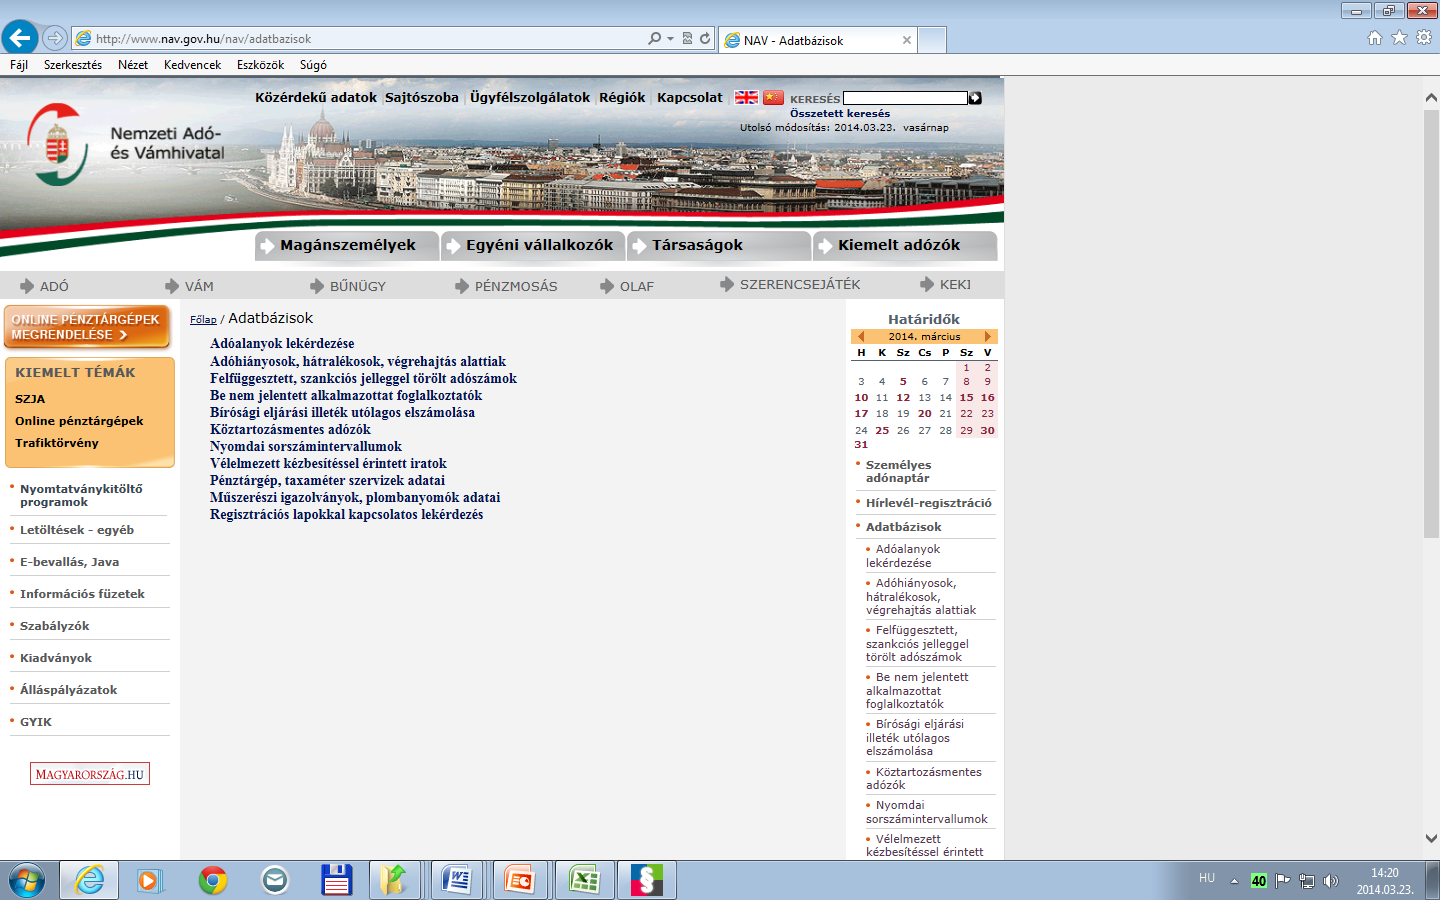Open Microsoft Excel from the taskbar
The image size is (1440, 900).
coord(583,880)
